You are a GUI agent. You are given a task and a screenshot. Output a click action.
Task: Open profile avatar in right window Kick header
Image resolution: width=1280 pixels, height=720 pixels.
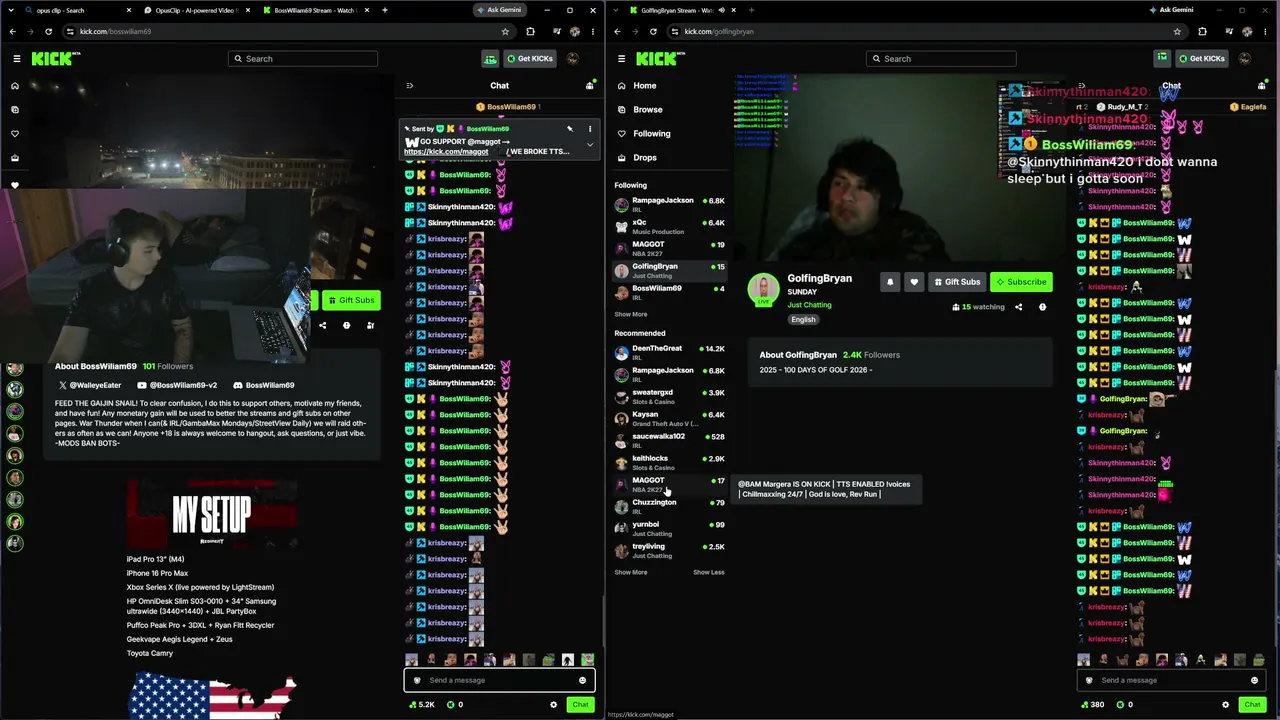[1245, 59]
